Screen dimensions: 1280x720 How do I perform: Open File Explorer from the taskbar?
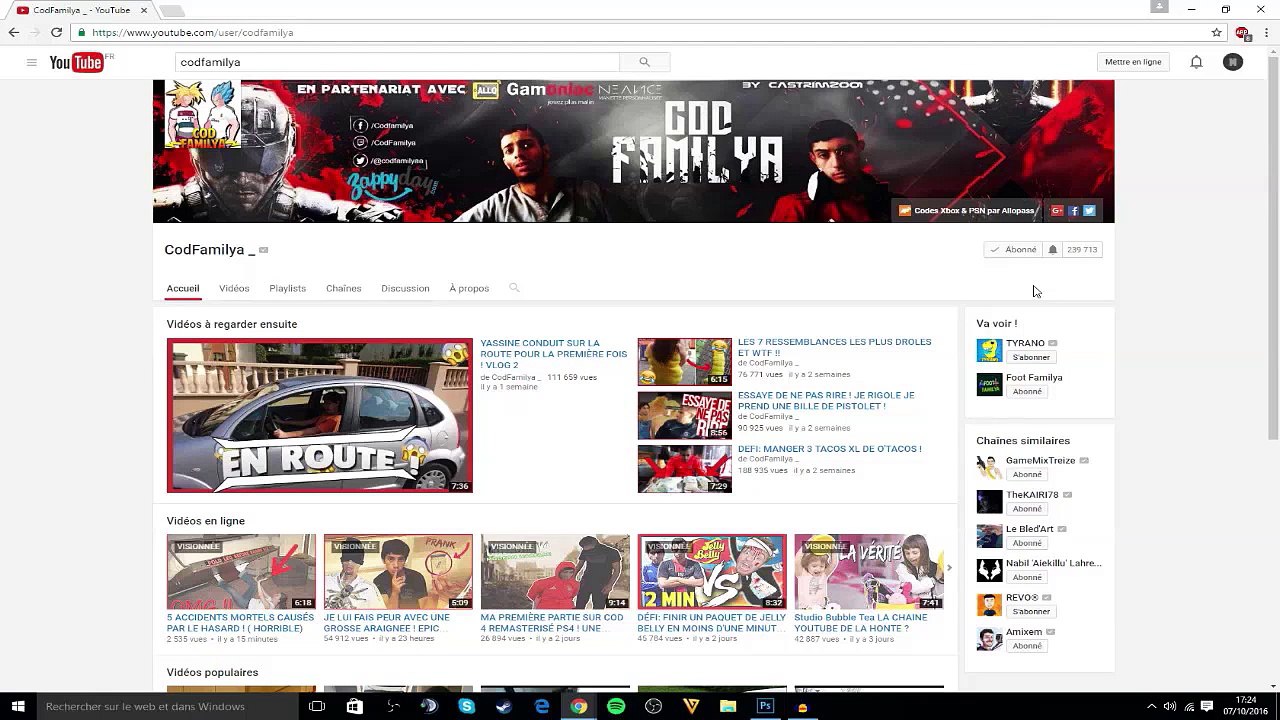[x=728, y=706]
